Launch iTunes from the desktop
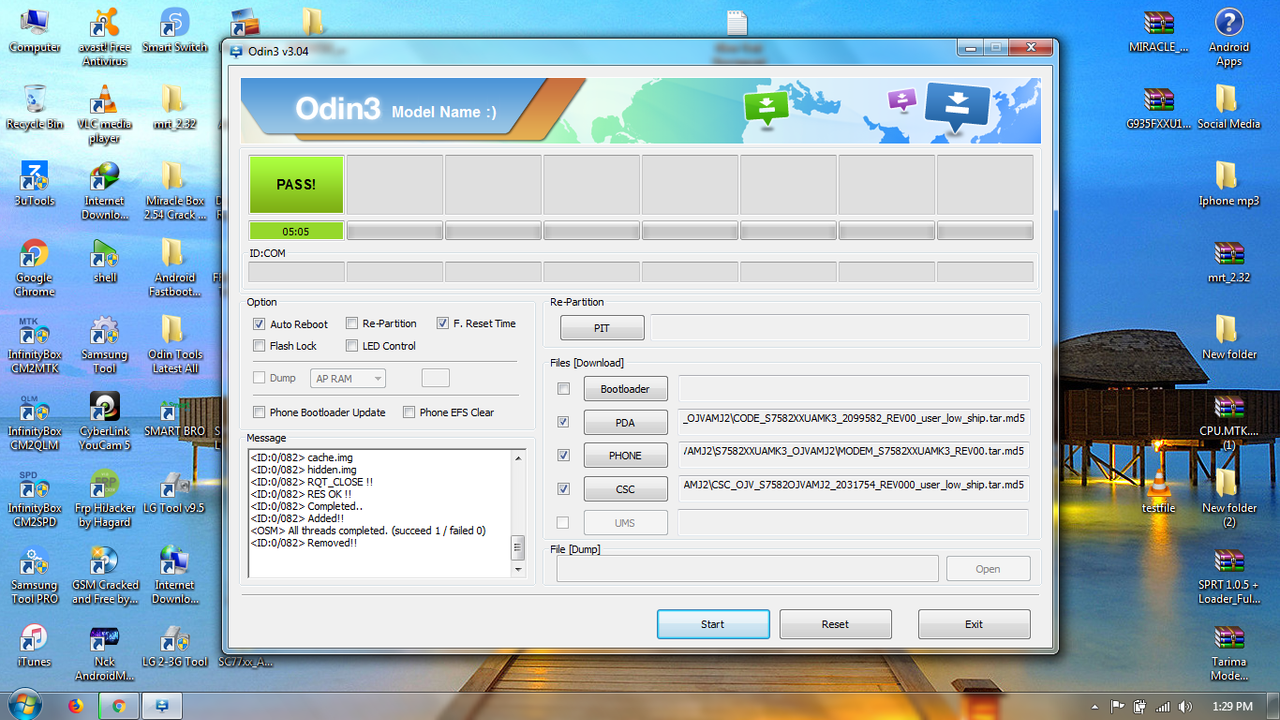1280x720 pixels. pos(34,645)
